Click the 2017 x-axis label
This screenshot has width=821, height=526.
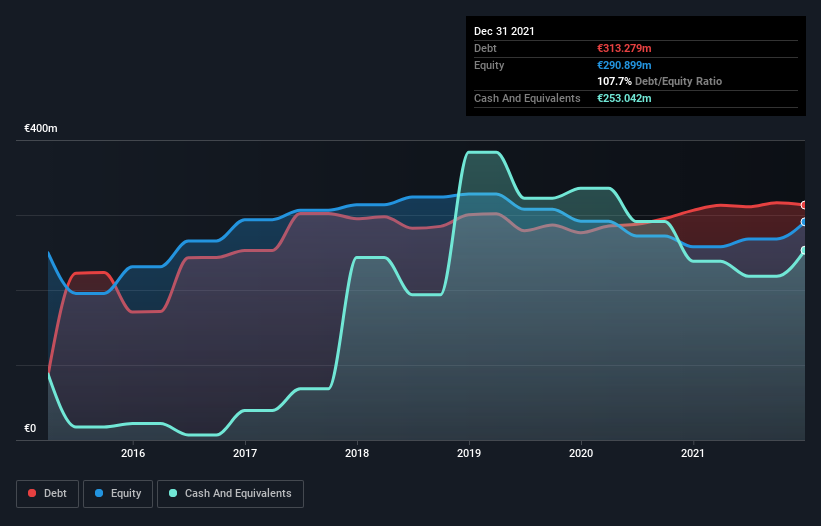point(245,453)
